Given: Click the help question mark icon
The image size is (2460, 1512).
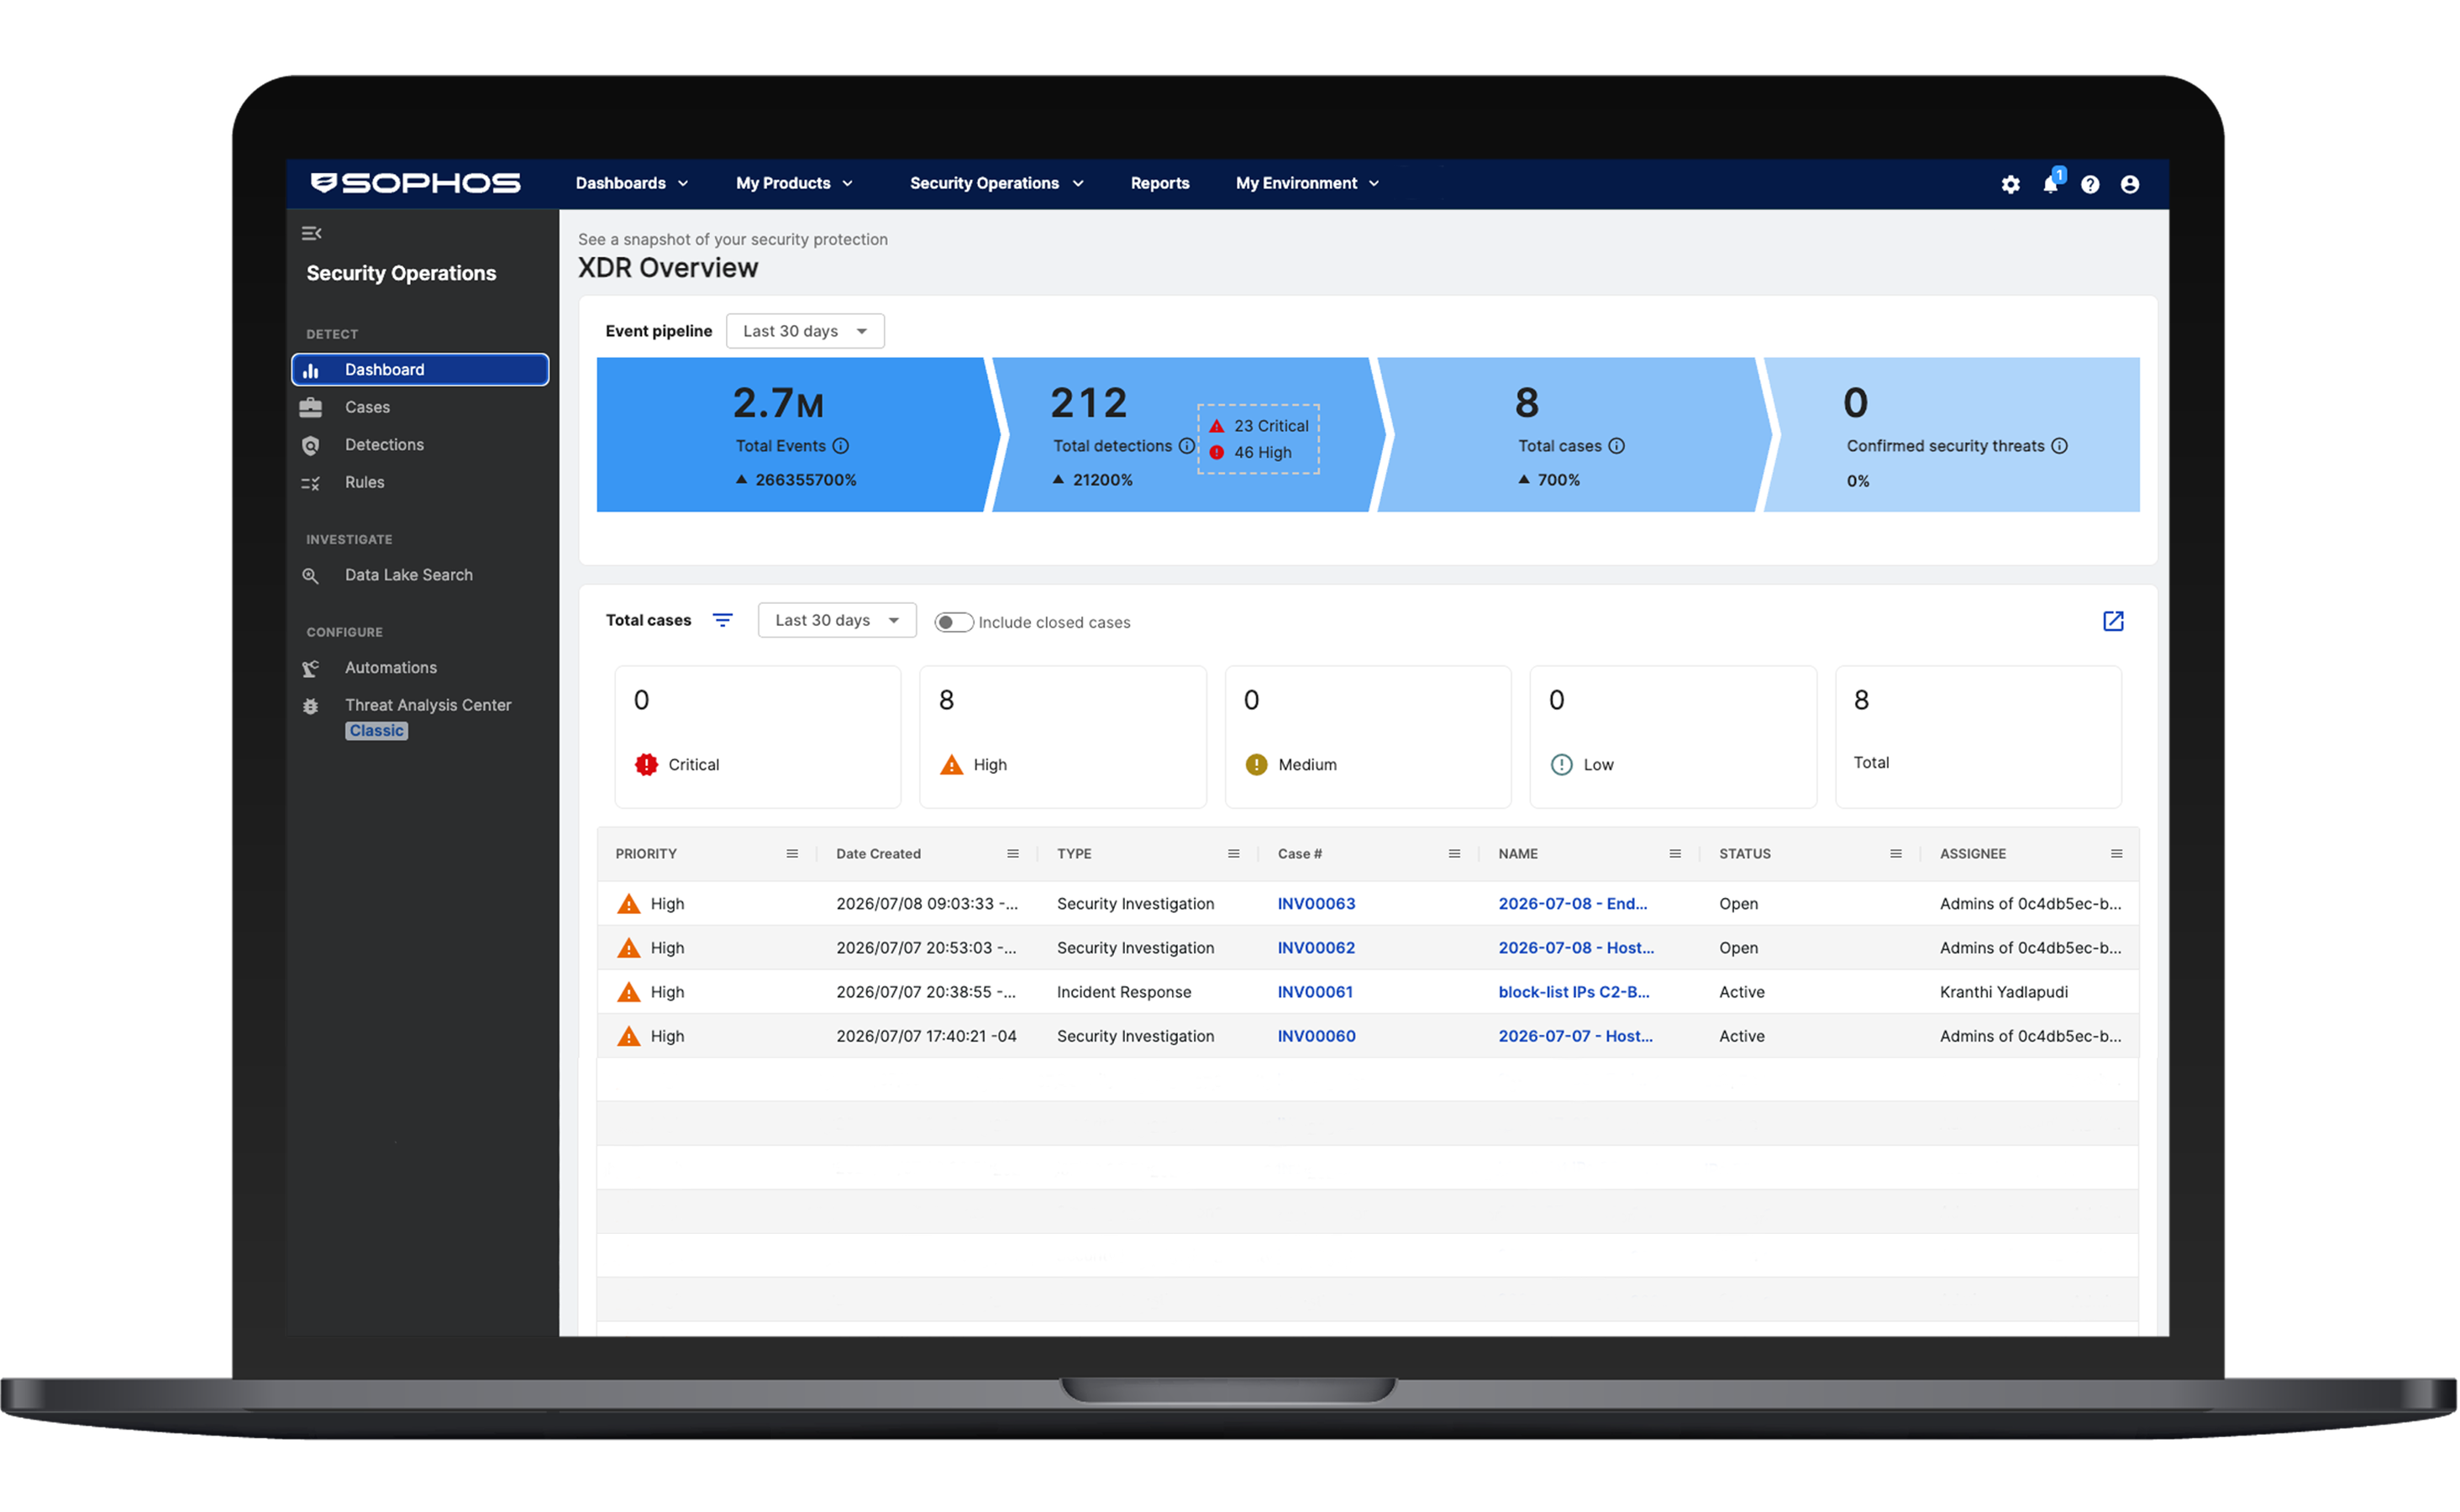Looking at the screenshot, I should tap(2090, 184).
